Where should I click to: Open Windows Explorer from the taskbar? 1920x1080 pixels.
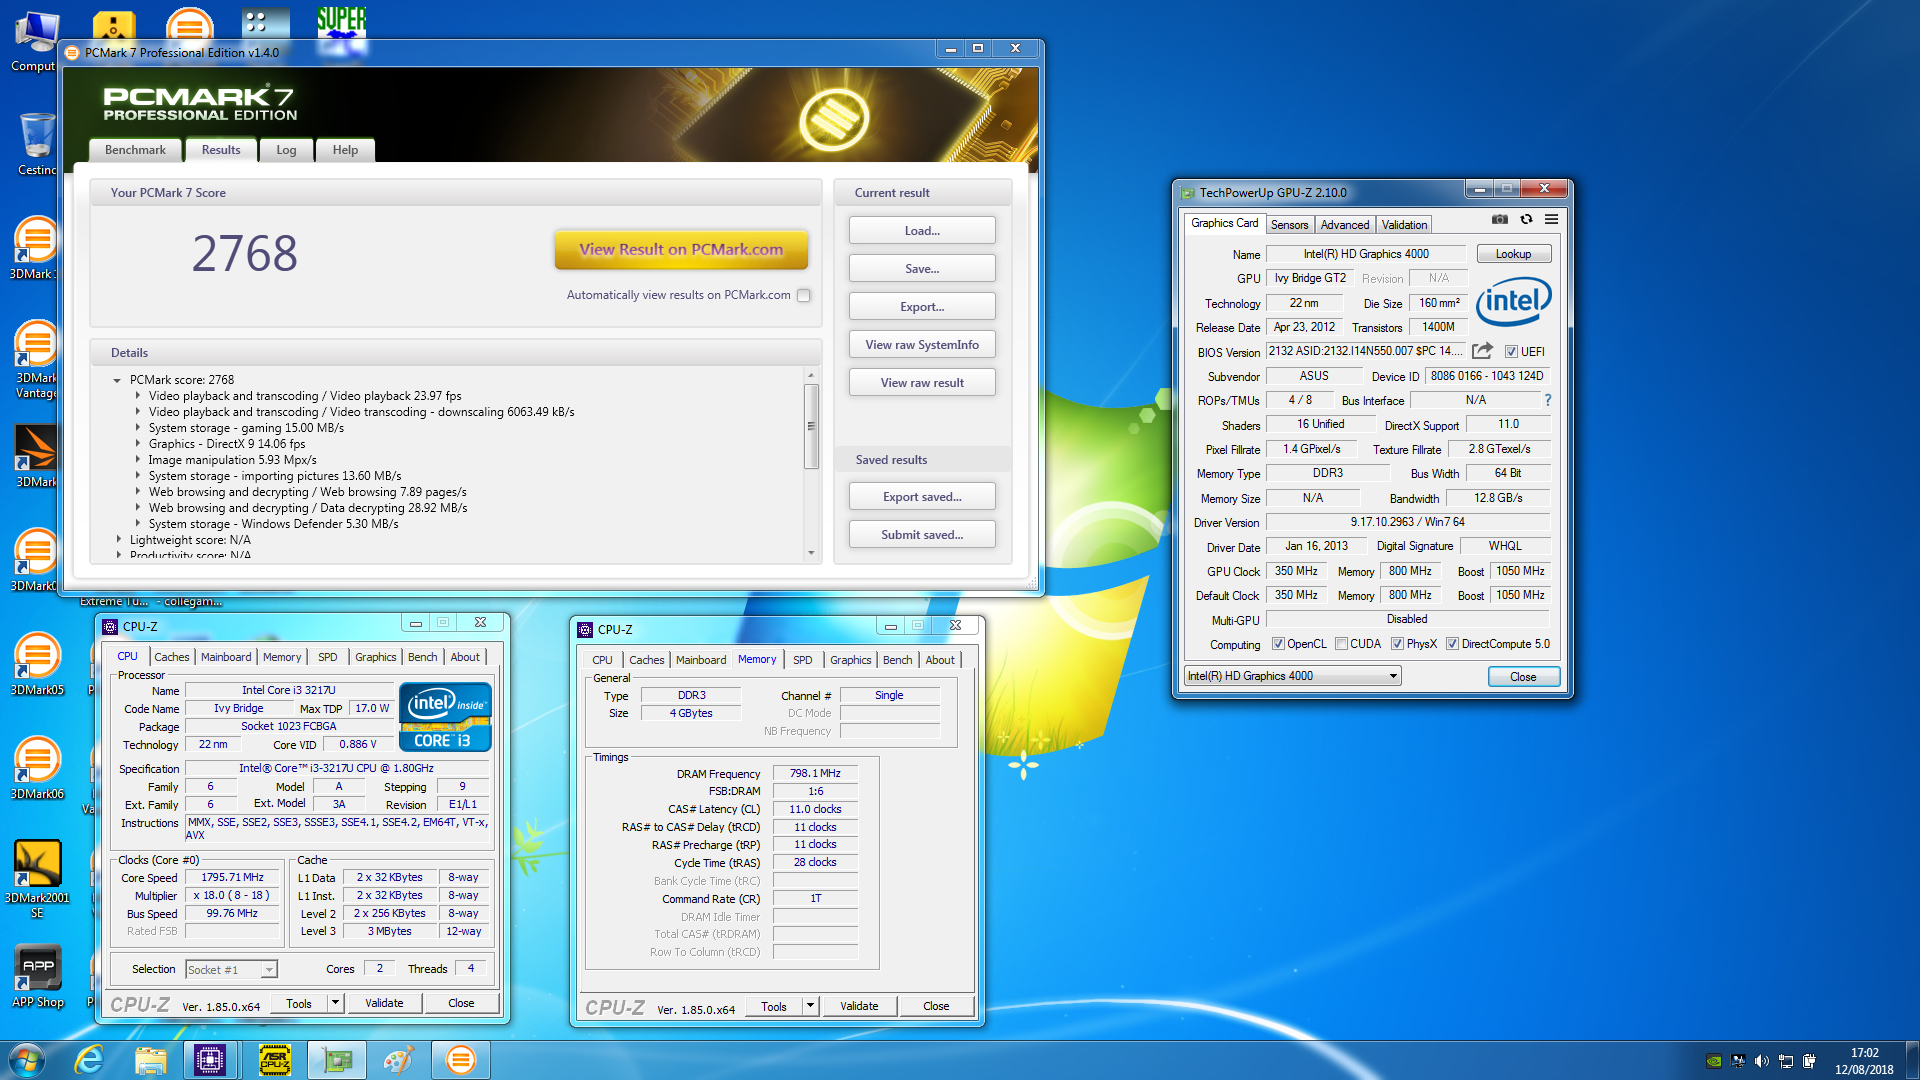[x=151, y=1060]
